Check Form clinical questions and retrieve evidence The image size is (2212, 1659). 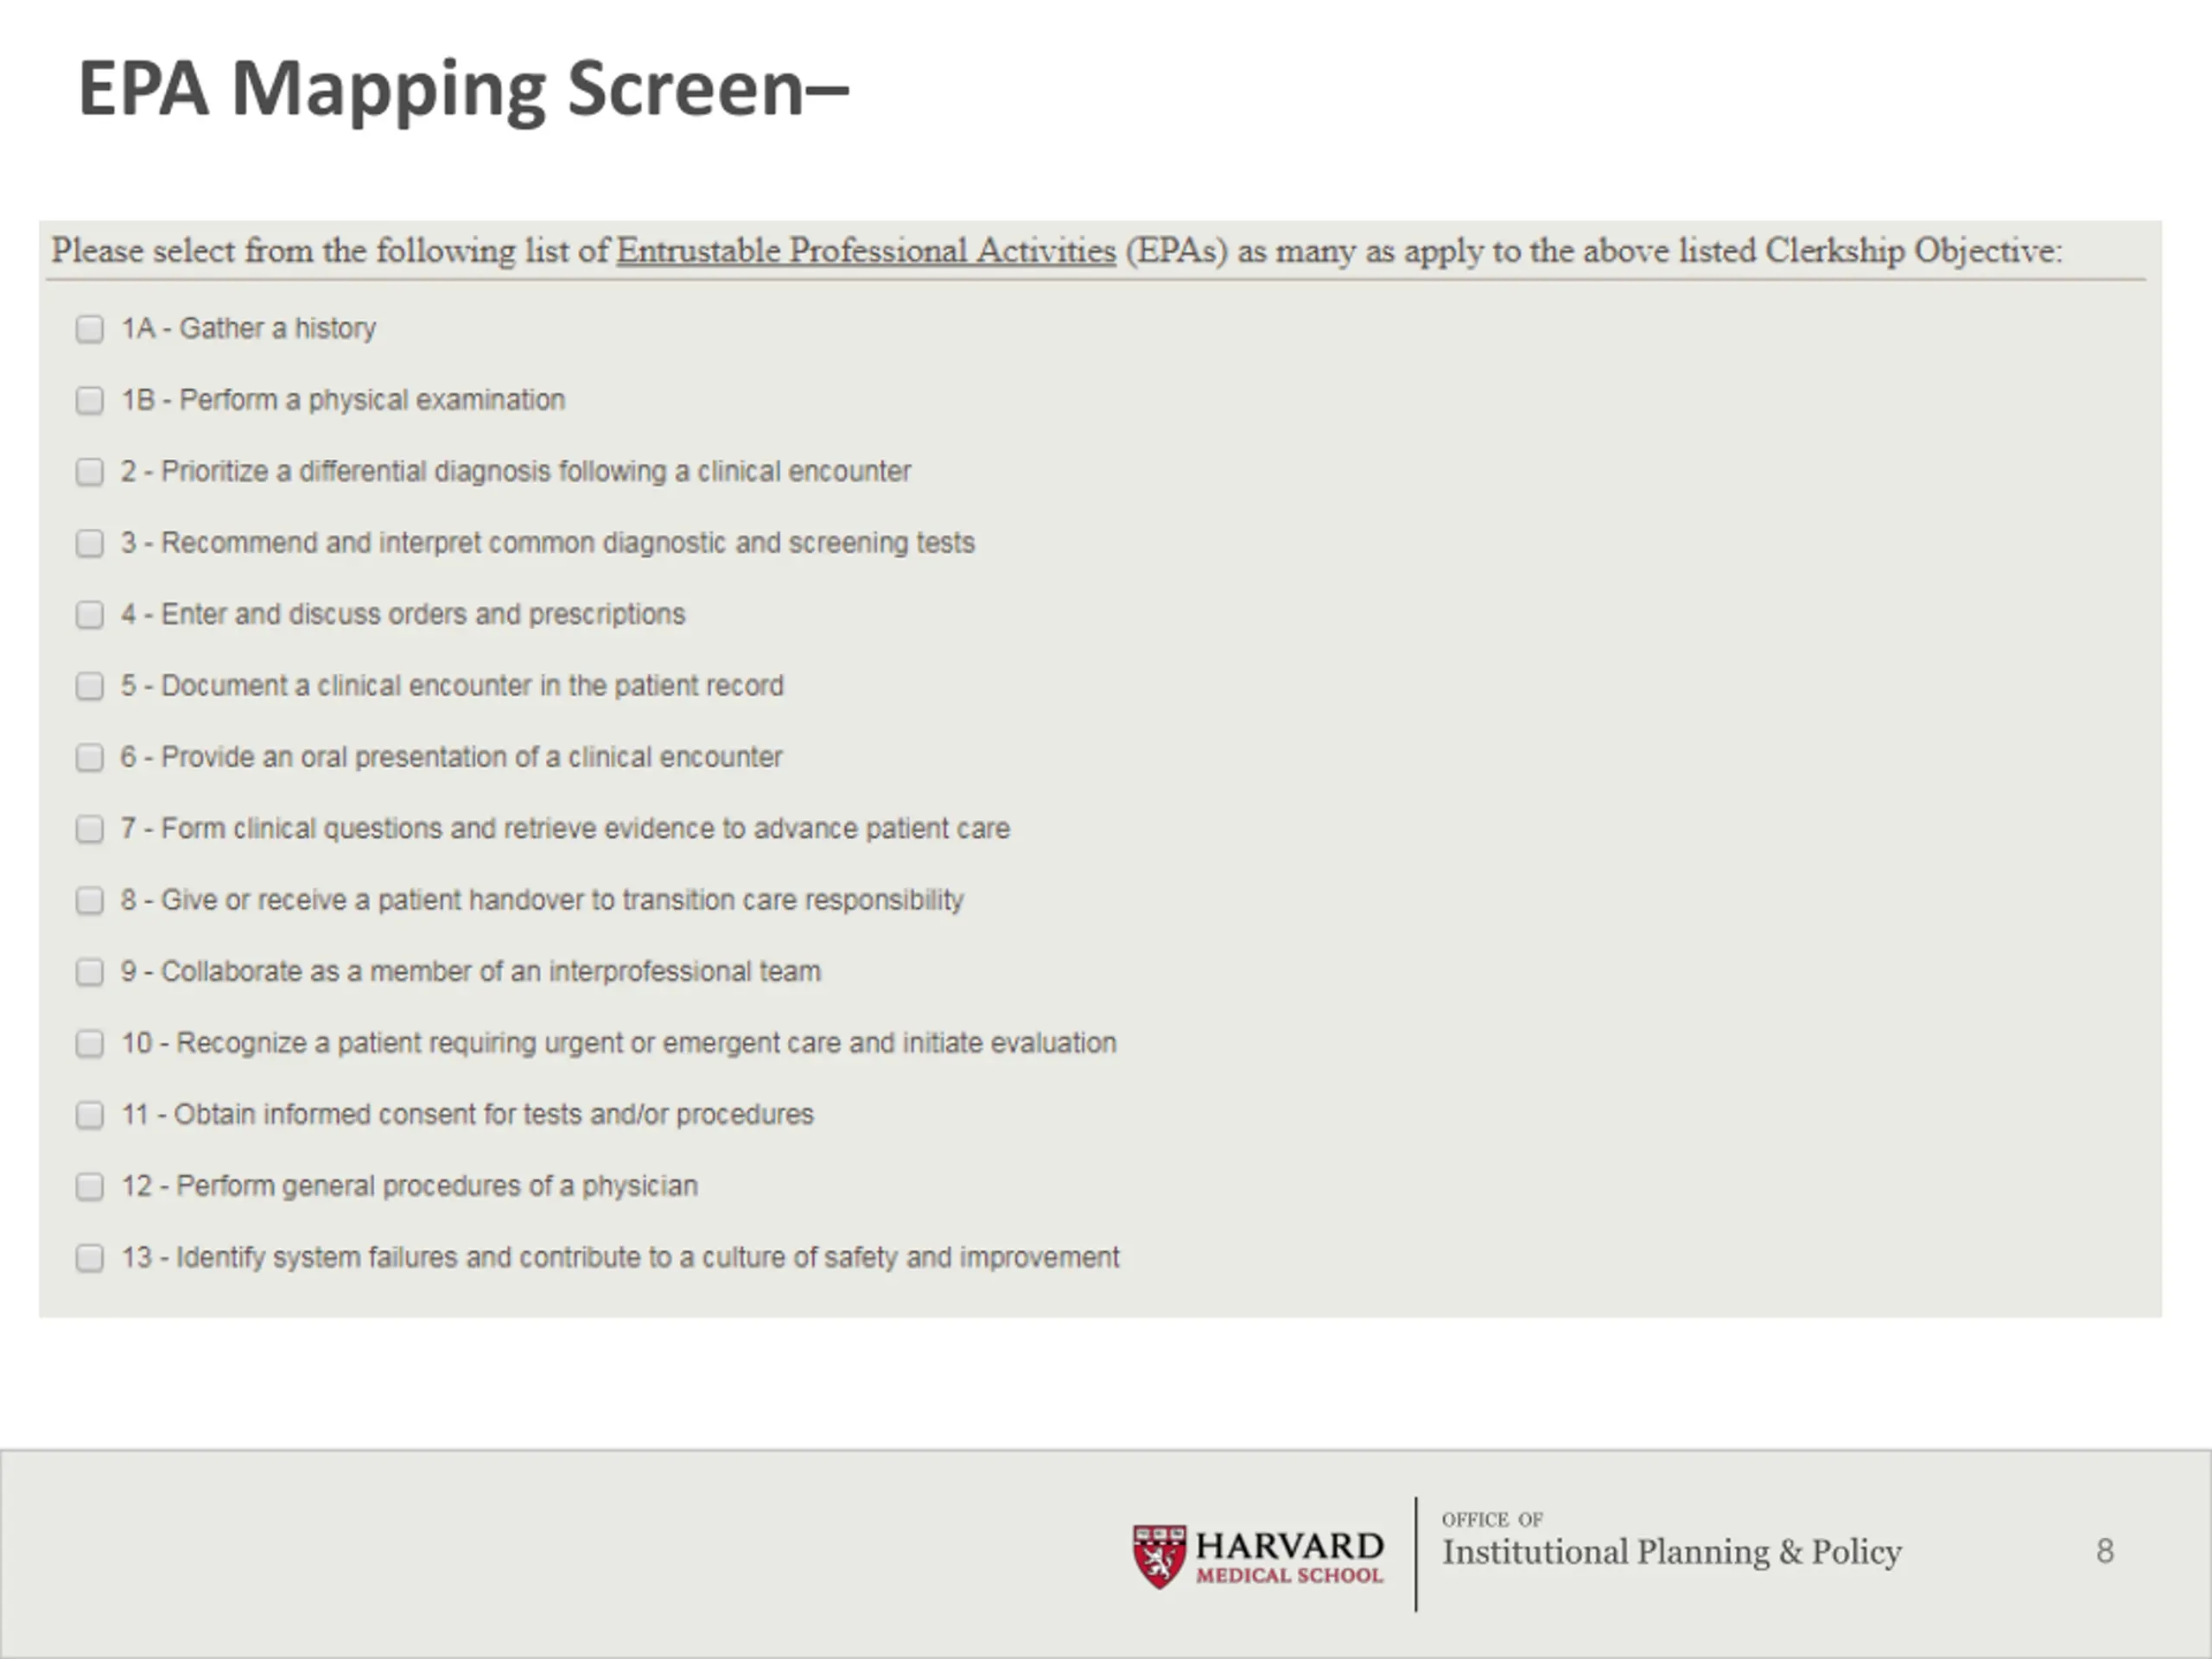point(90,829)
